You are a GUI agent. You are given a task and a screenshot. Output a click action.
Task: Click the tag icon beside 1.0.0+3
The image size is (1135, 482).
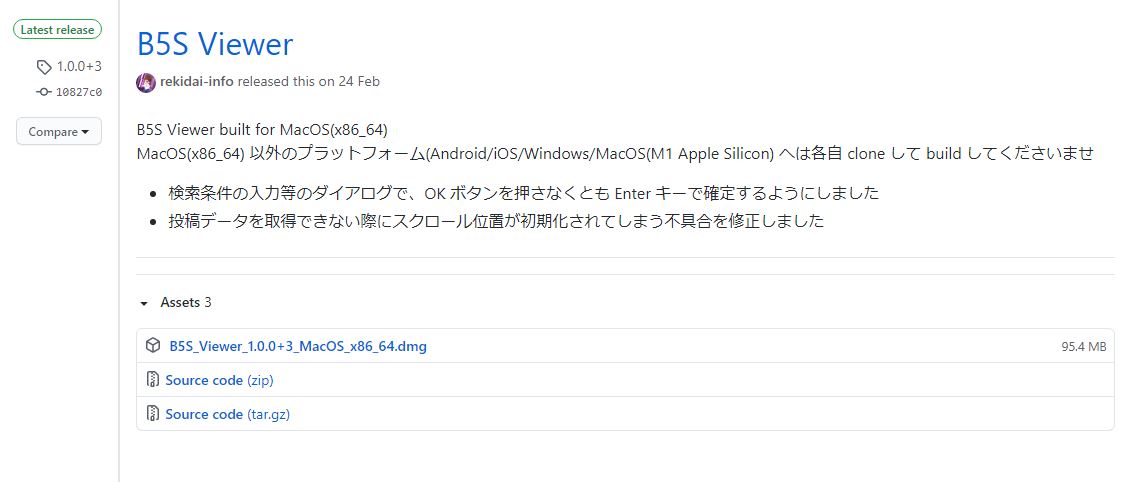[x=44, y=67]
